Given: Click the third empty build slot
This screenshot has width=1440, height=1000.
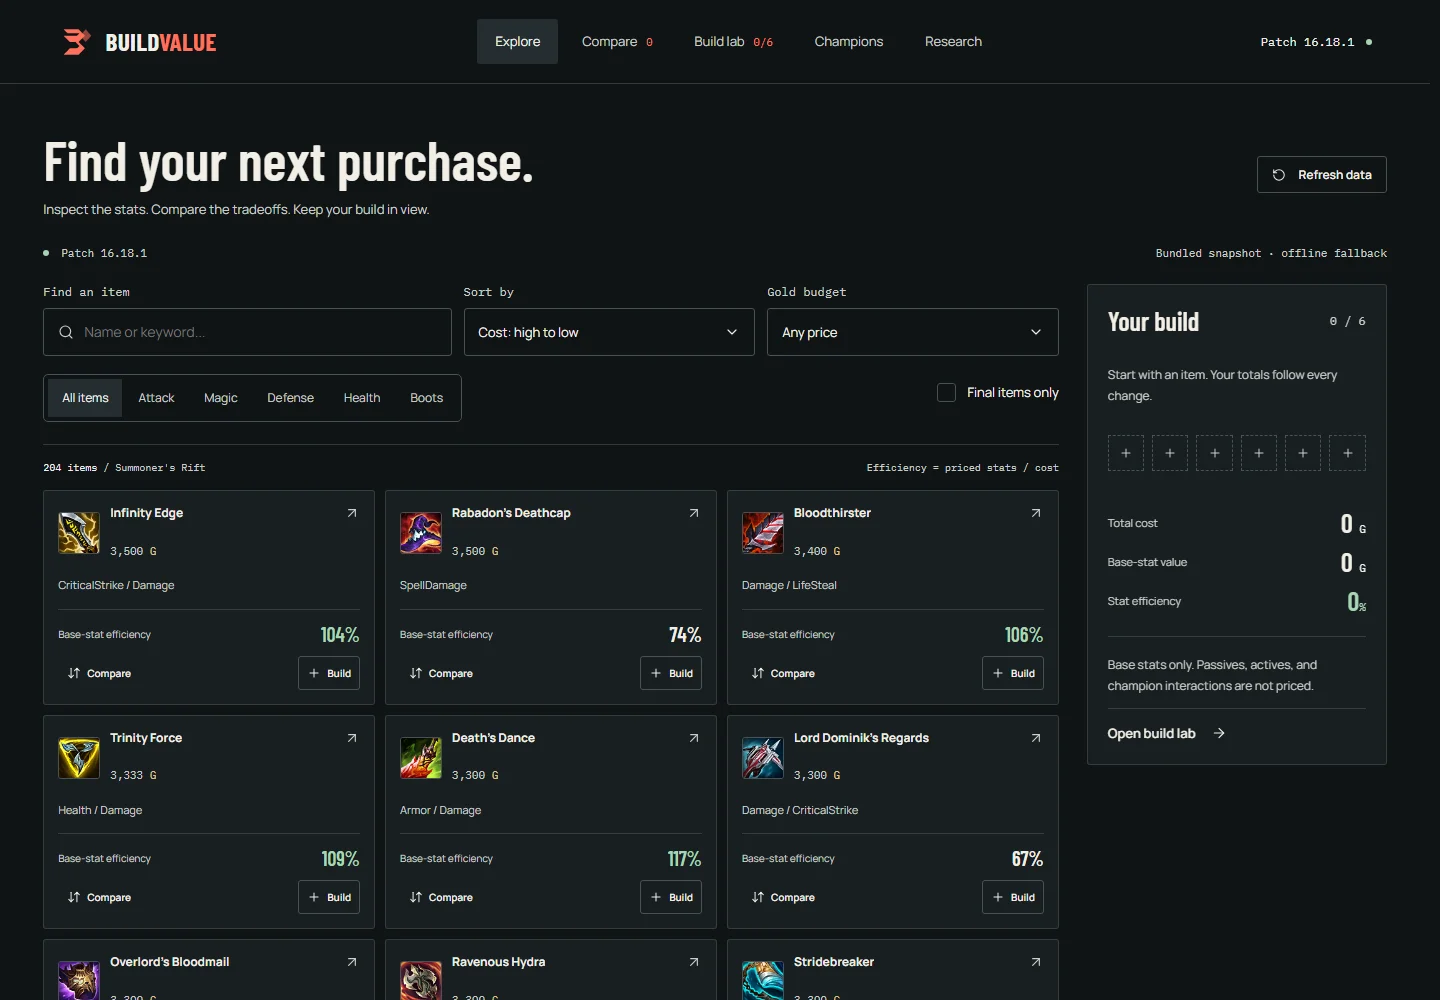Looking at the screenshot, I should (x=1215, y=453).
